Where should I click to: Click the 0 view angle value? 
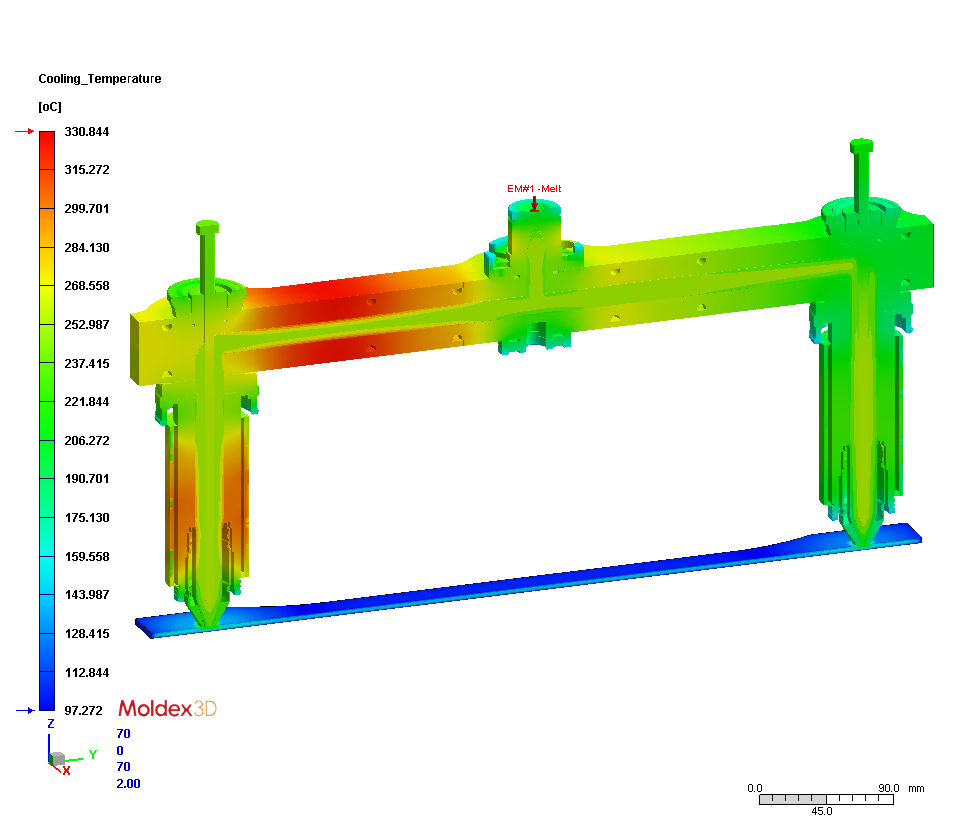pyautogui.click(x=120, y=751)
